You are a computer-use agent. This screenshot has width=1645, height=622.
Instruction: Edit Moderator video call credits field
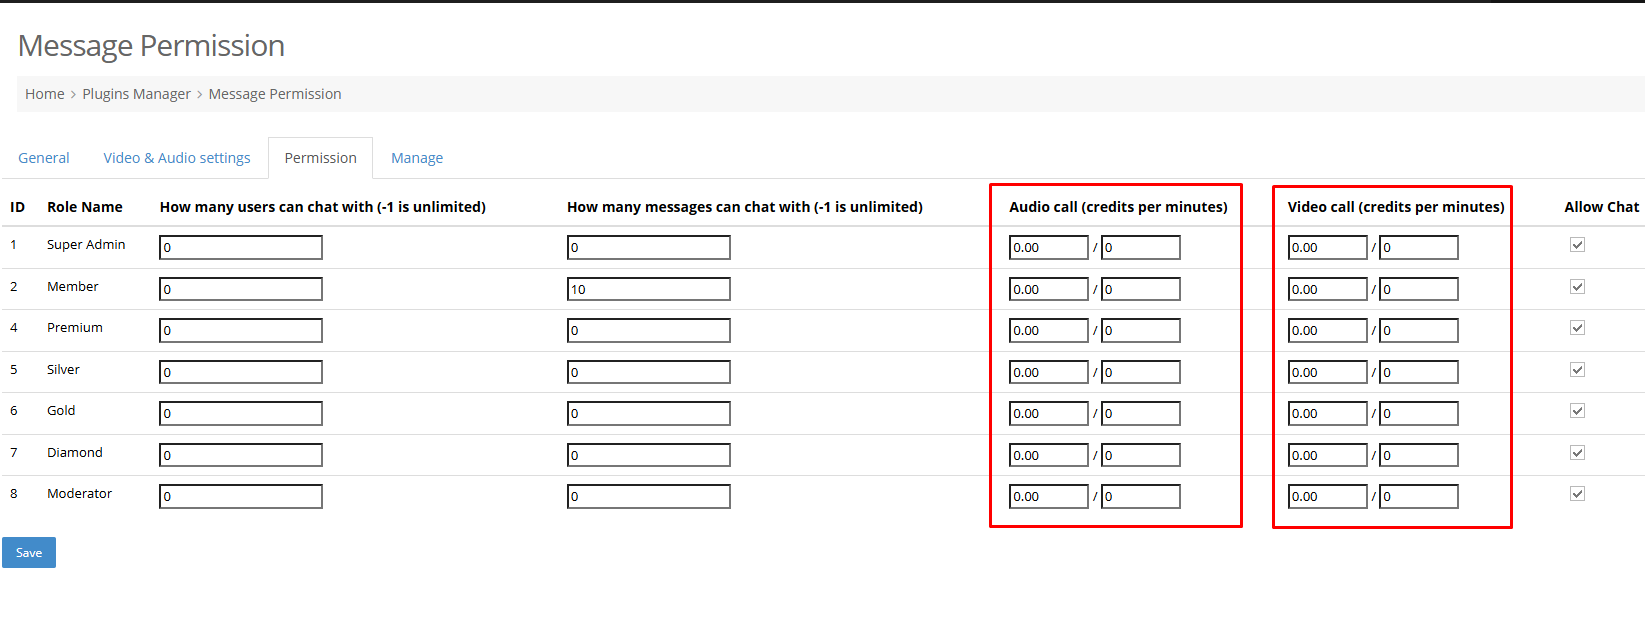[1328, 496]
